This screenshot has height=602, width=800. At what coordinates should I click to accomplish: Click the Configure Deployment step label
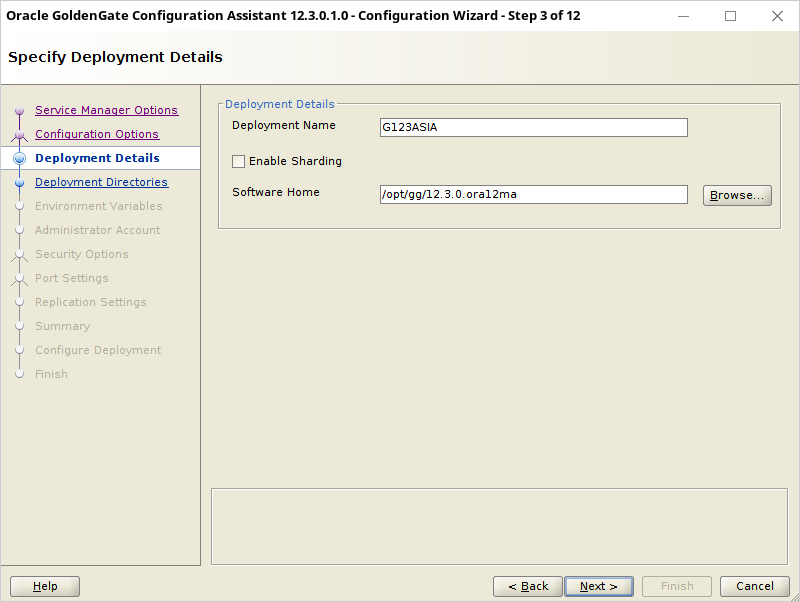tap(98, 350)
